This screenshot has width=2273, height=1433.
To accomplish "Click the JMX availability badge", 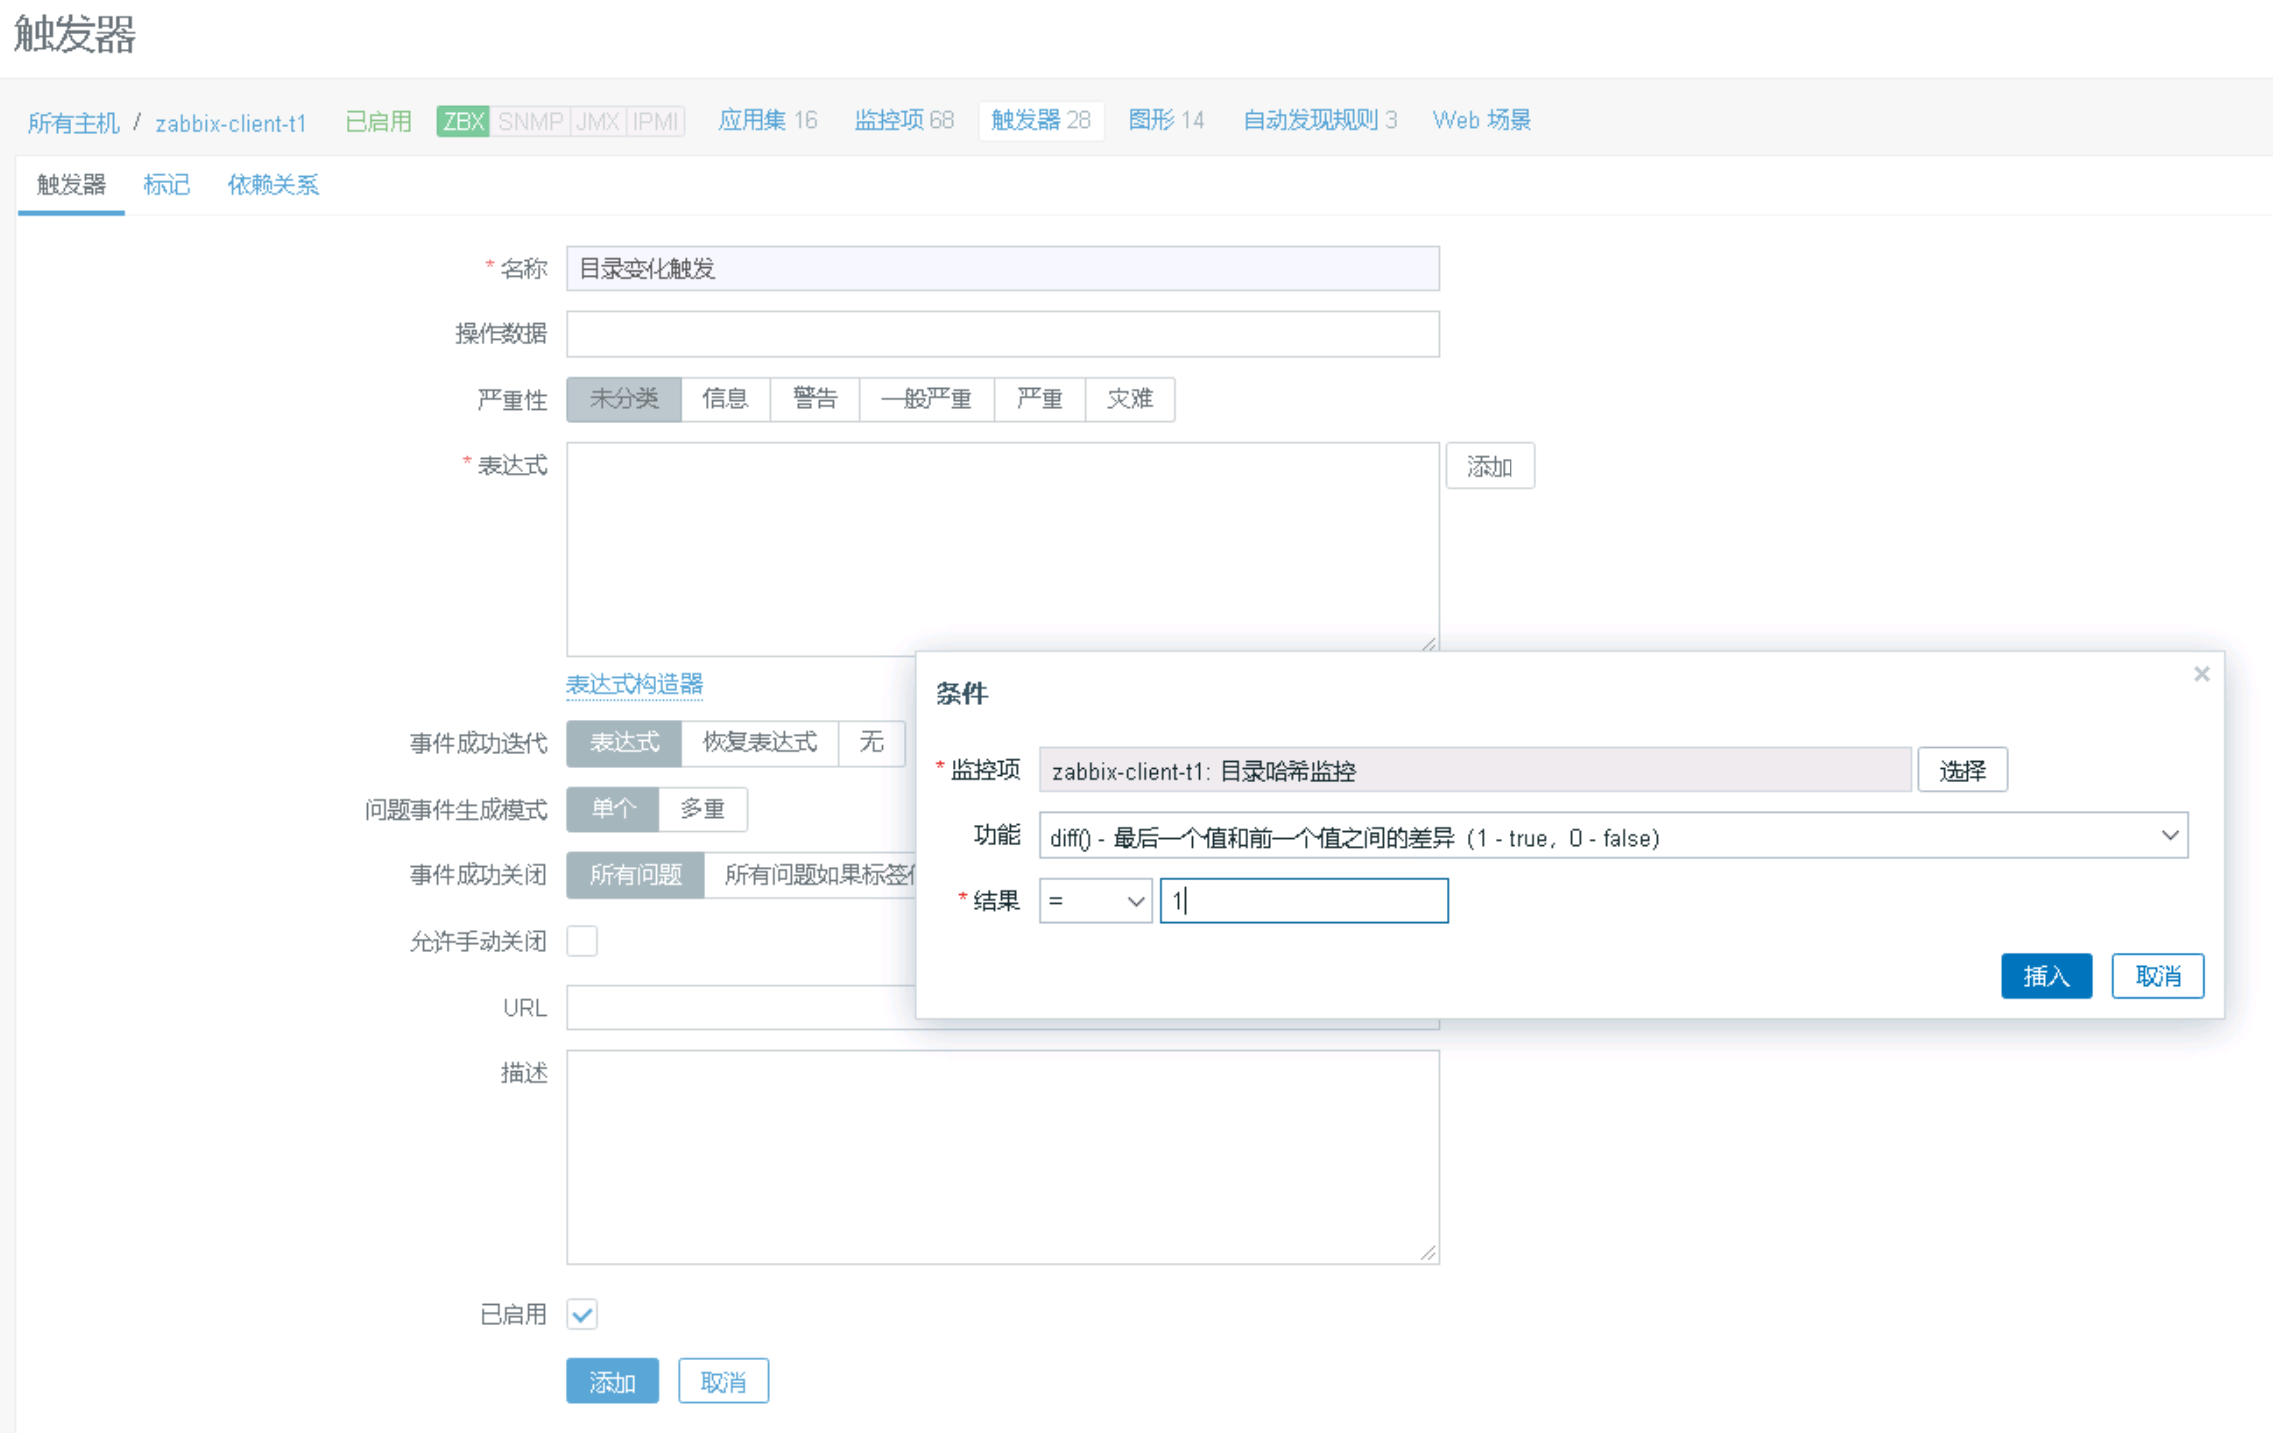I will [x=598, y=121].
